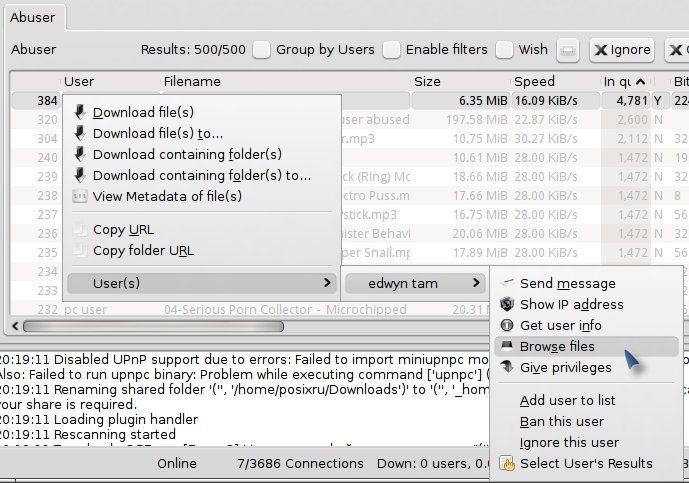689x483 pixels.
Task: Select result row 238 with 17.66 MiB
Action: pos(349,196)
